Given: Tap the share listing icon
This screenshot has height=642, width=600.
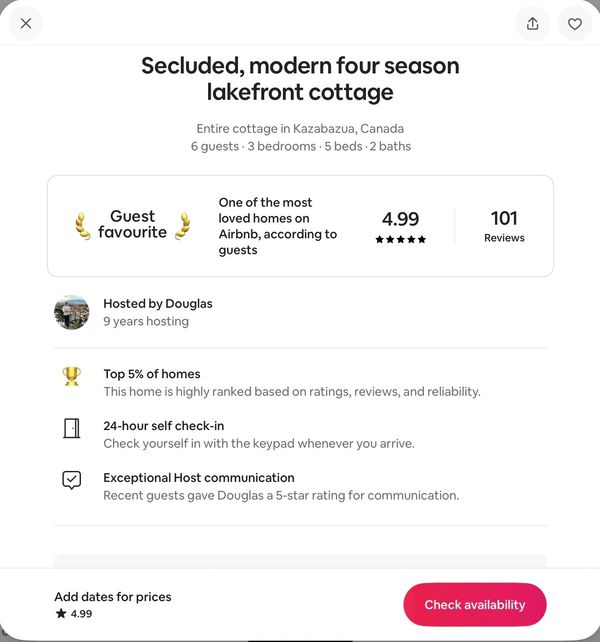Looking at the screenshot, I should (533, 23).
